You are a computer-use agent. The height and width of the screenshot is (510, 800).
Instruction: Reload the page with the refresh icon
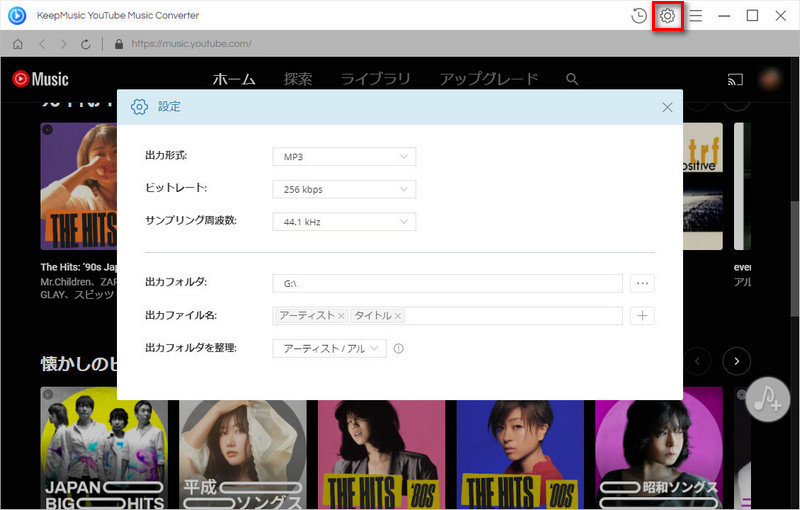86,44
